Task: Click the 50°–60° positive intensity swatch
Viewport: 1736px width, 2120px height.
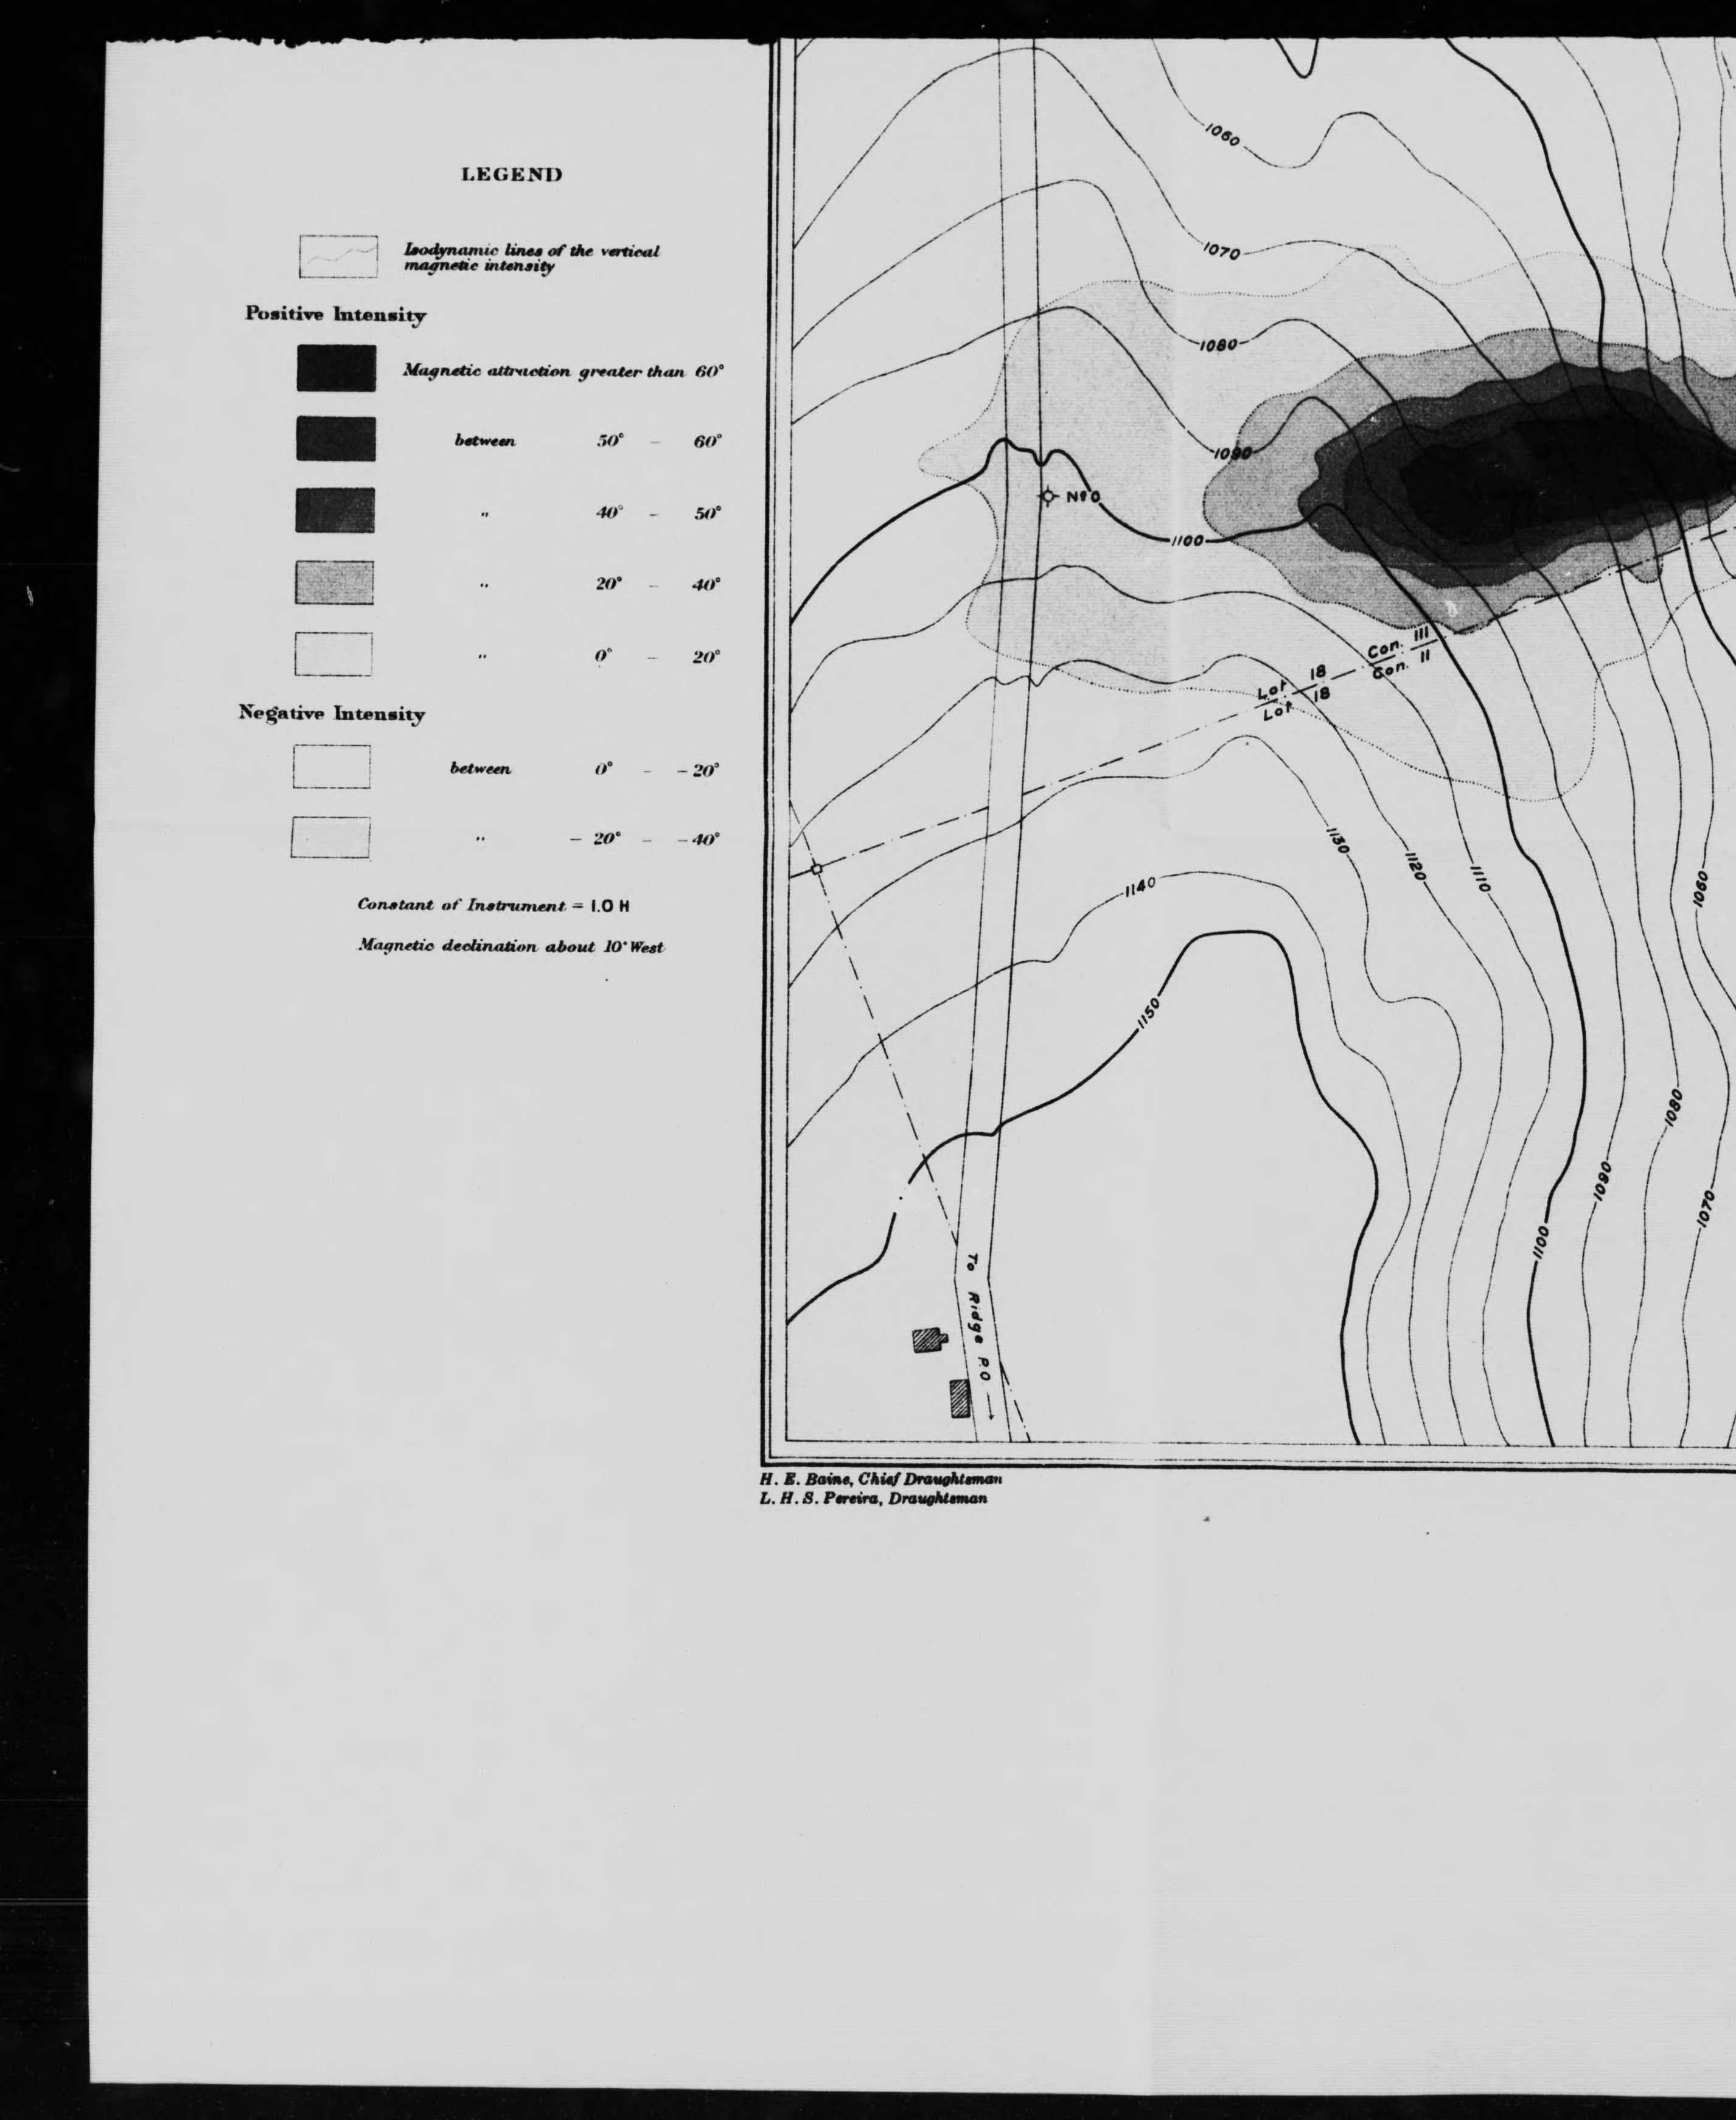Action: coord(336,439)
